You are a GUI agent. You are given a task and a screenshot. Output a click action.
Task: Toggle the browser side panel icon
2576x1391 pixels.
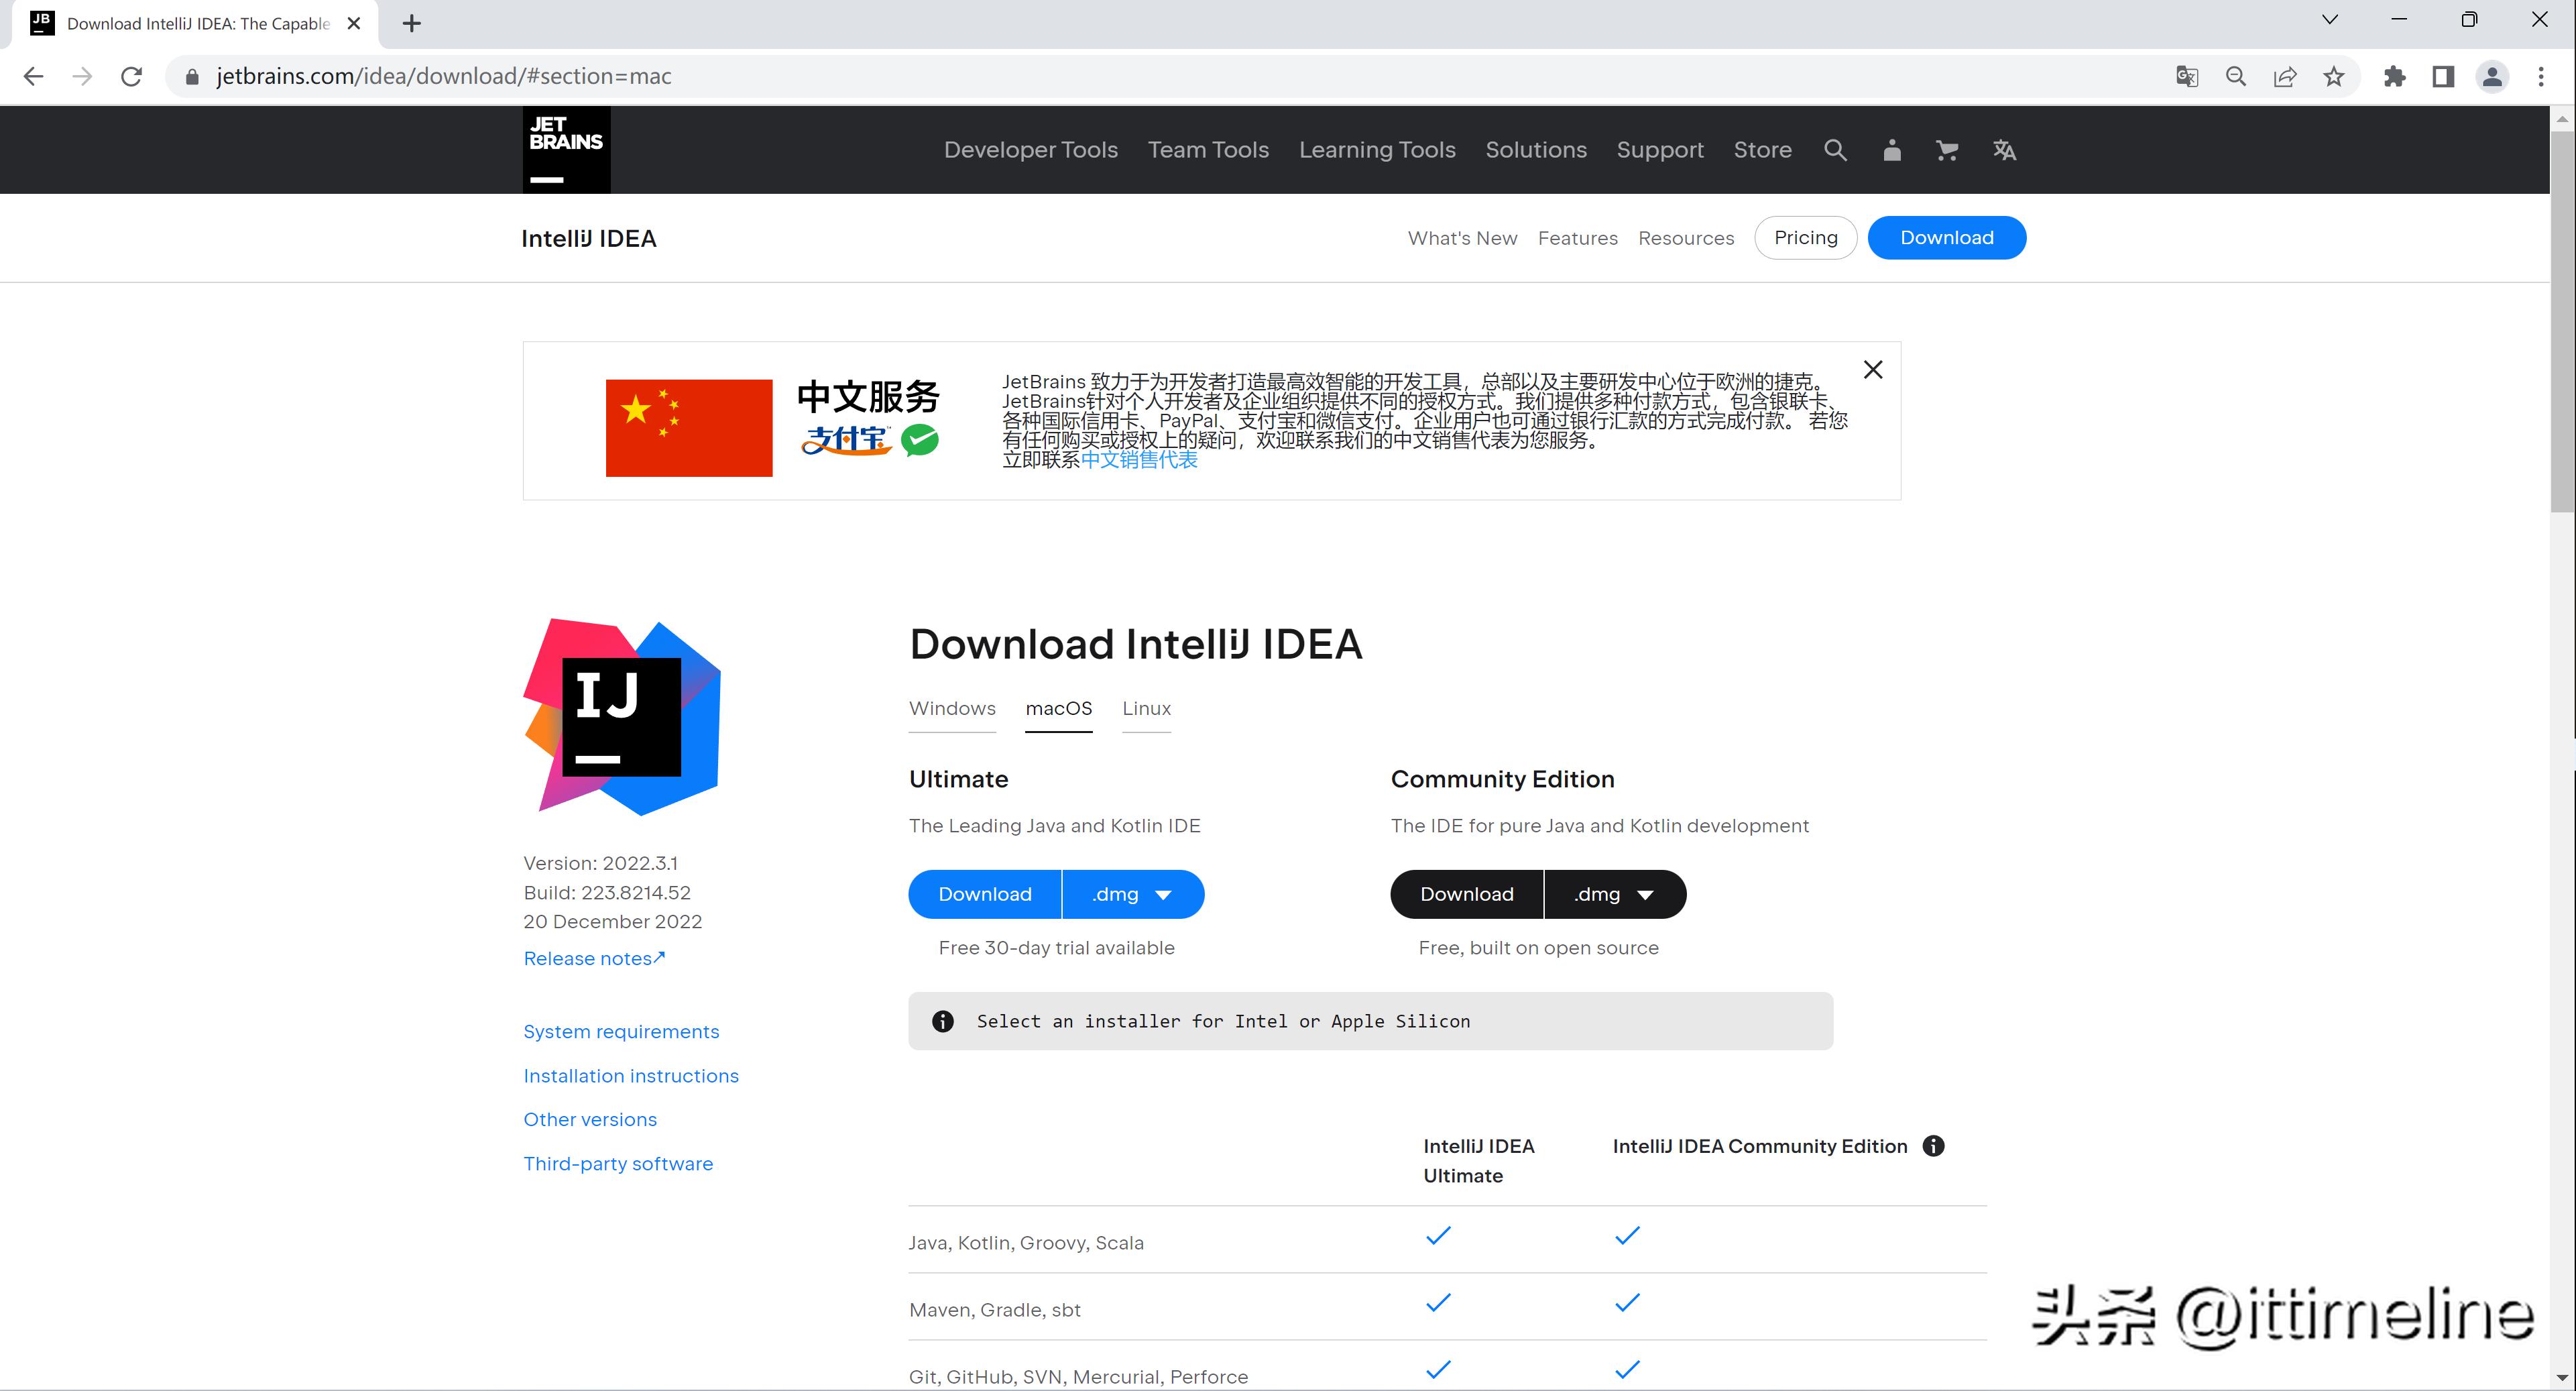pos(2443,77)
